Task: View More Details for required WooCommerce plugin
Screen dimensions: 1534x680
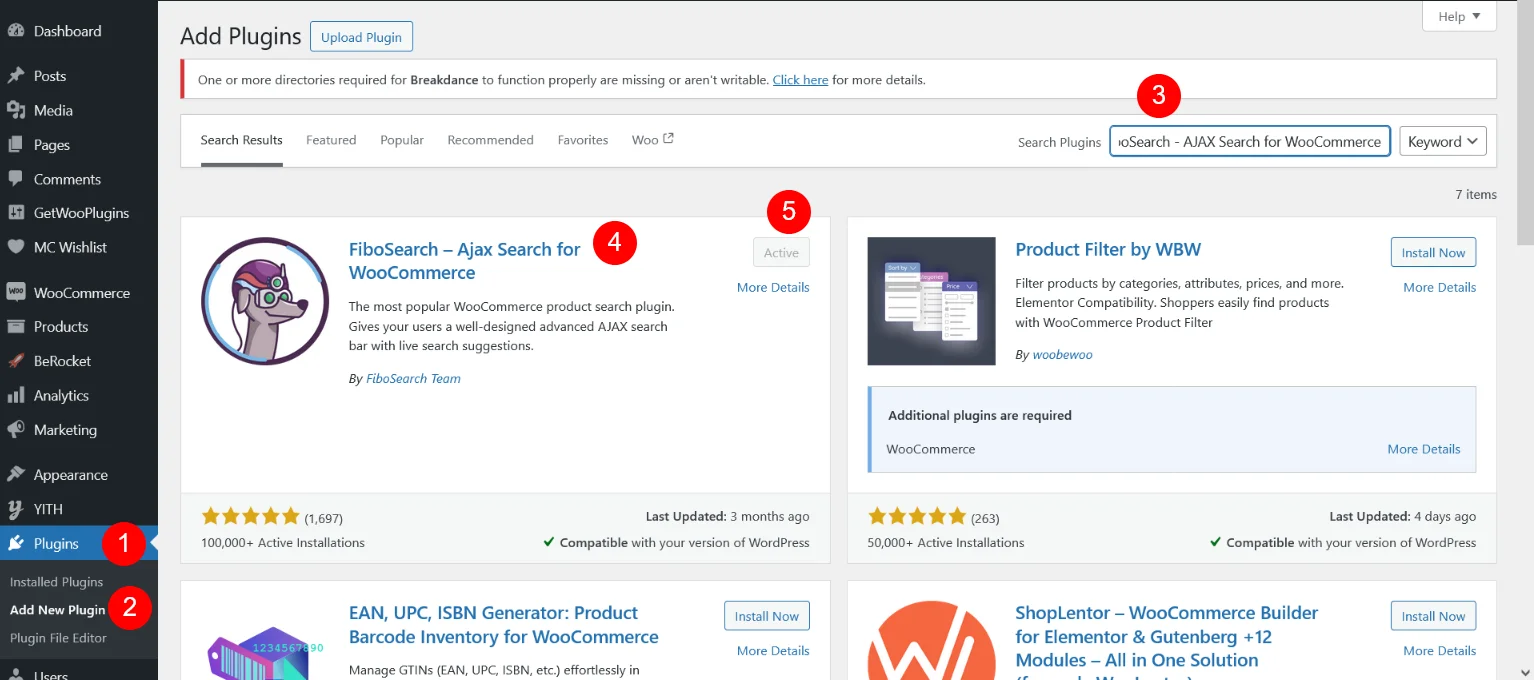Action: coord(1424,449)
